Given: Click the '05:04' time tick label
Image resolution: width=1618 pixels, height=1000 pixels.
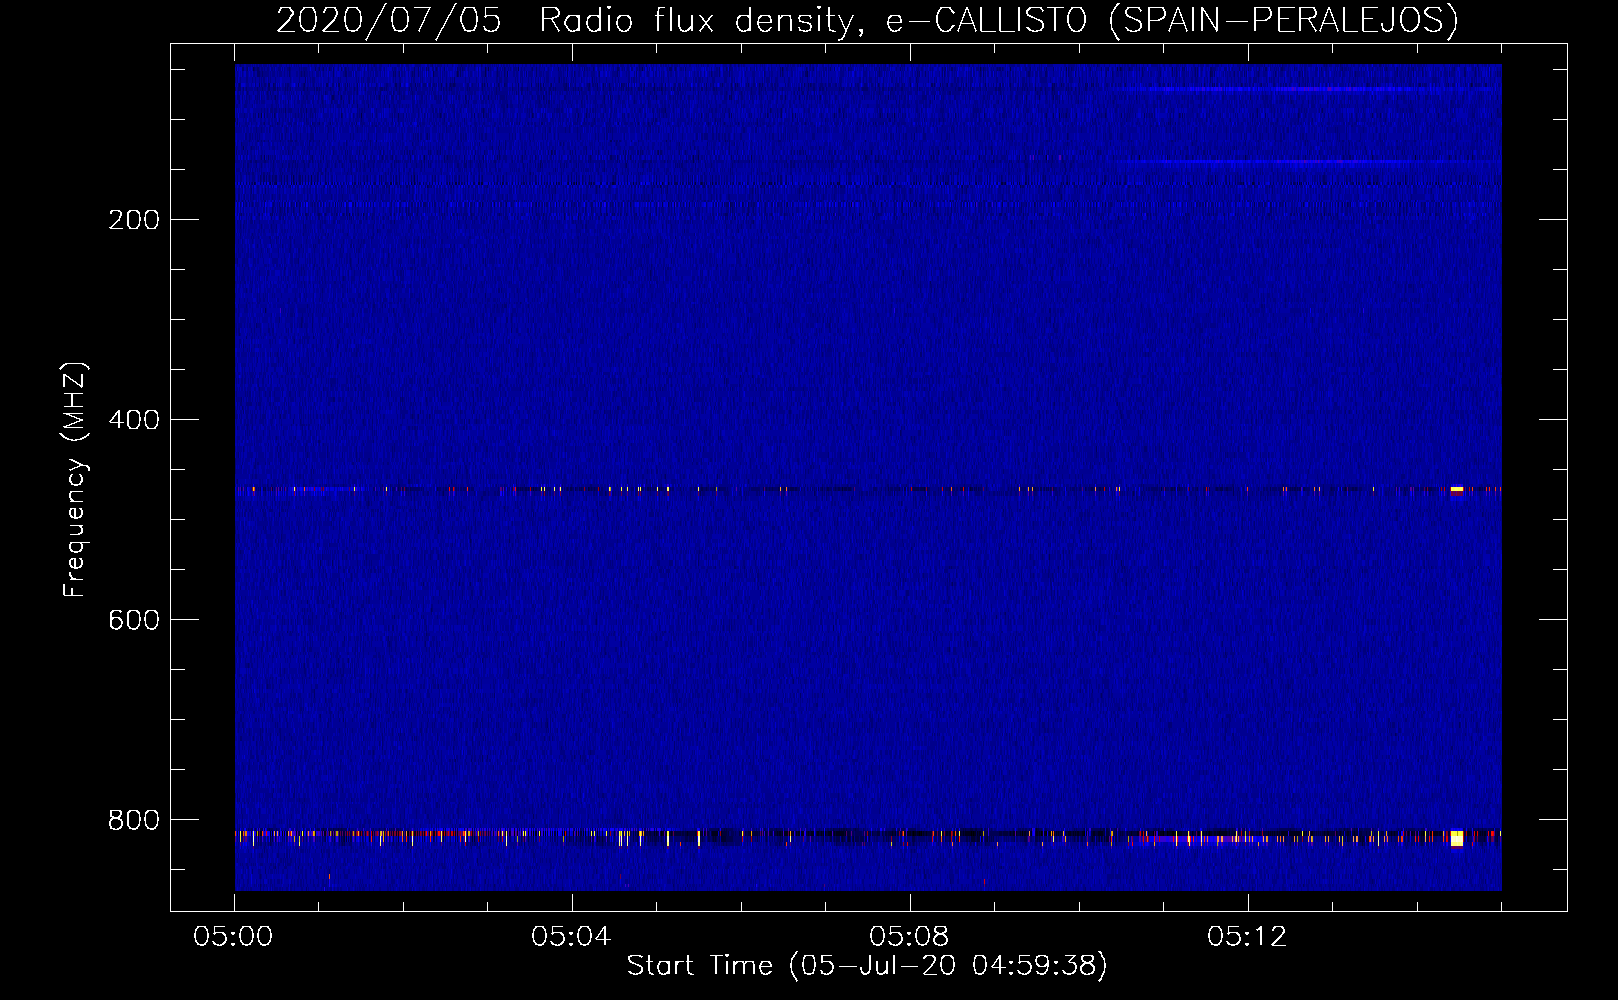Looking at the screenshot, I should click(x=571, y=937).
